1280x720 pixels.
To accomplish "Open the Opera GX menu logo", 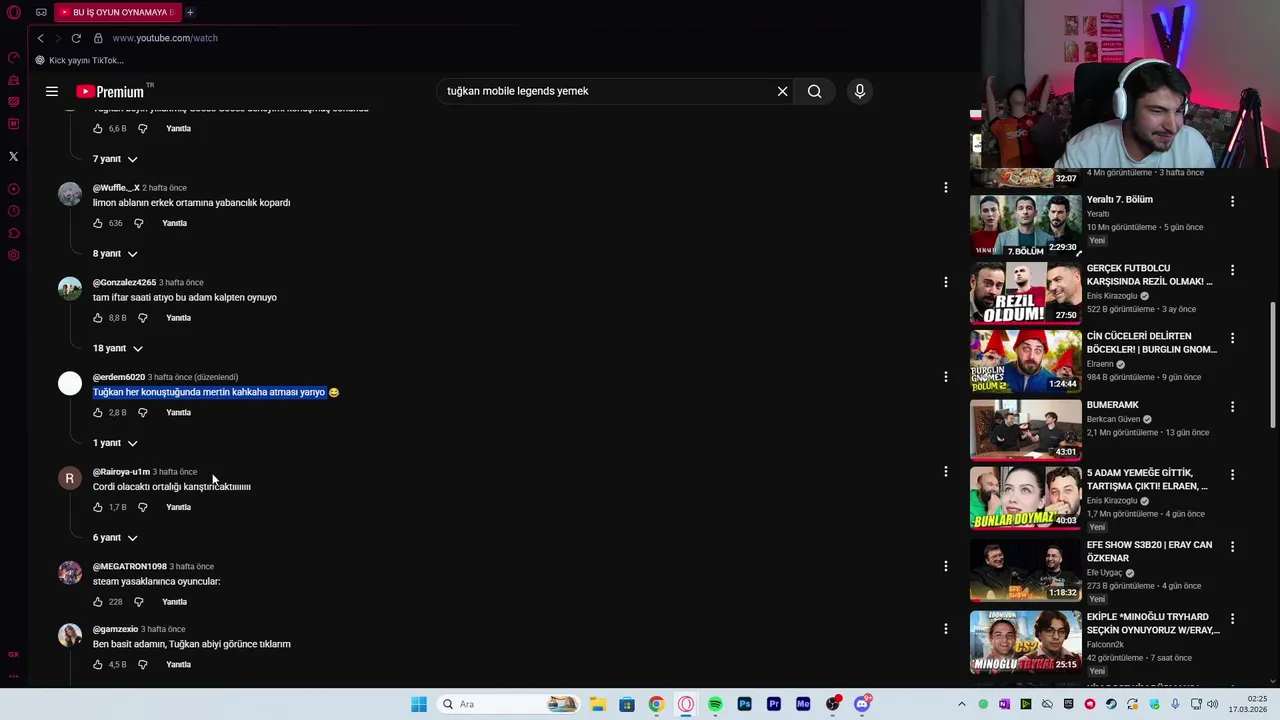I will click(x=14, y=12).
